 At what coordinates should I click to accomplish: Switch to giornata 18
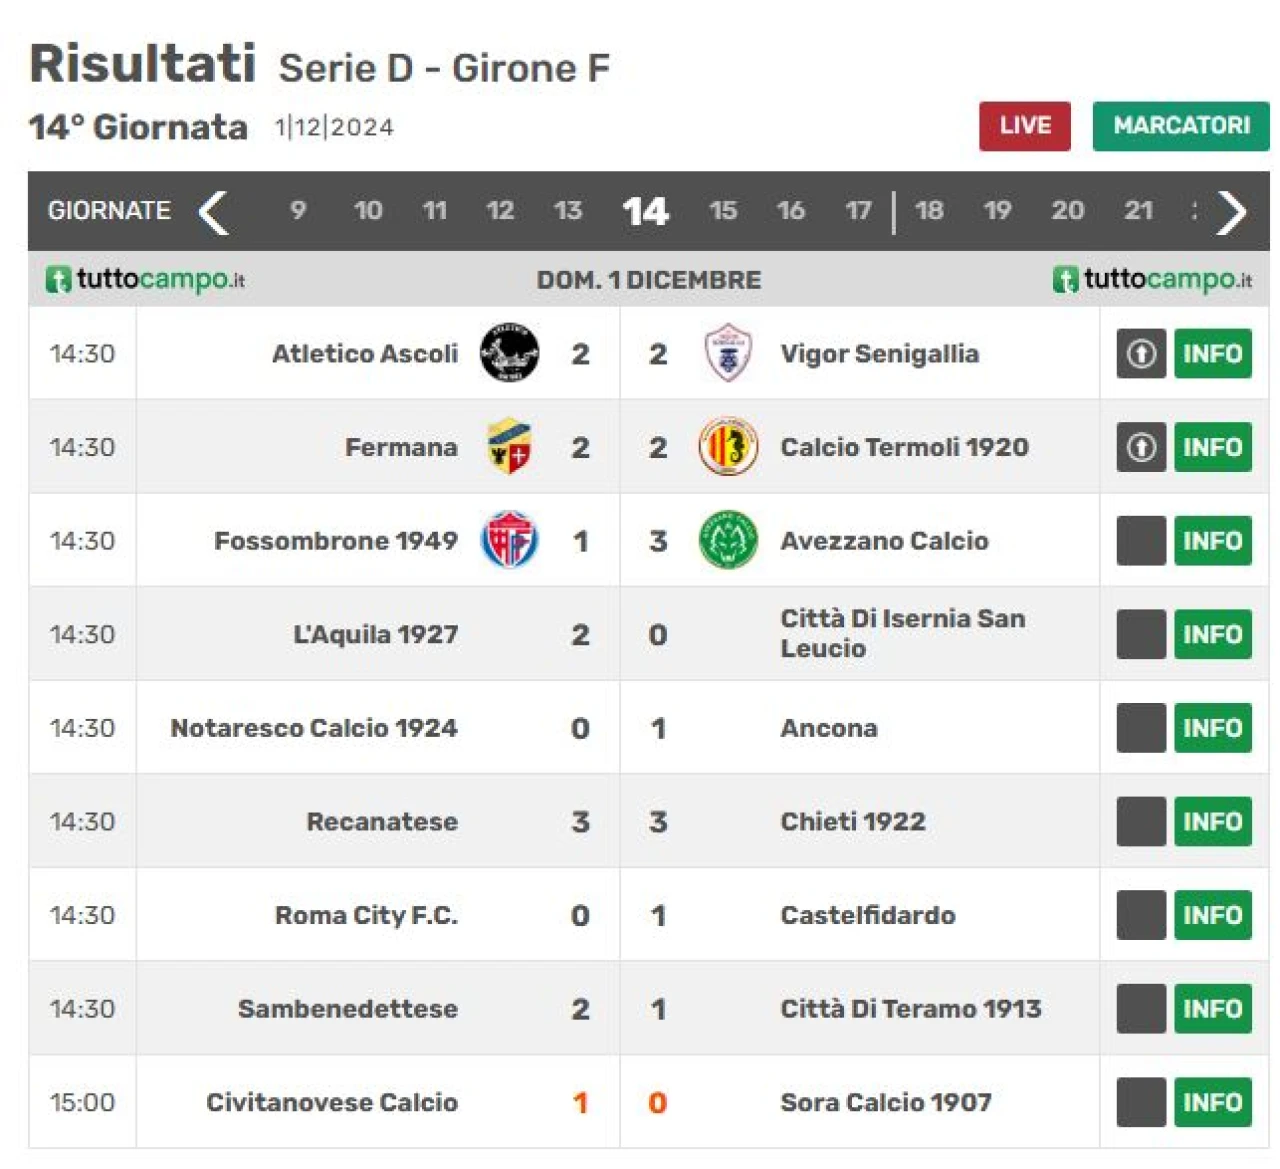tap(929, 211)
